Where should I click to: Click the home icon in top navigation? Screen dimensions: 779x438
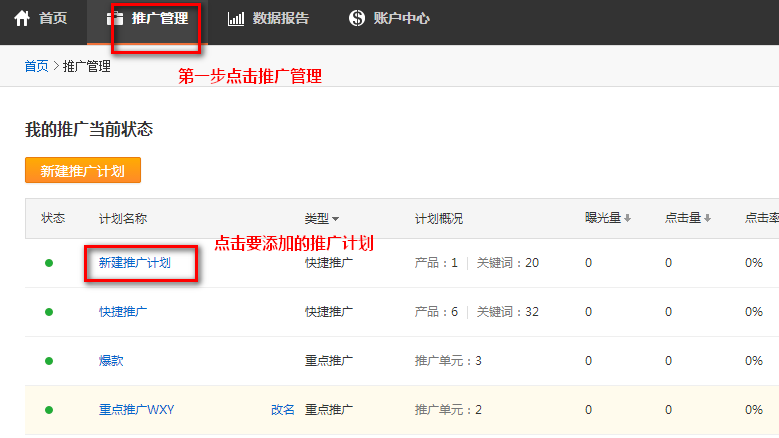(22, 18)
